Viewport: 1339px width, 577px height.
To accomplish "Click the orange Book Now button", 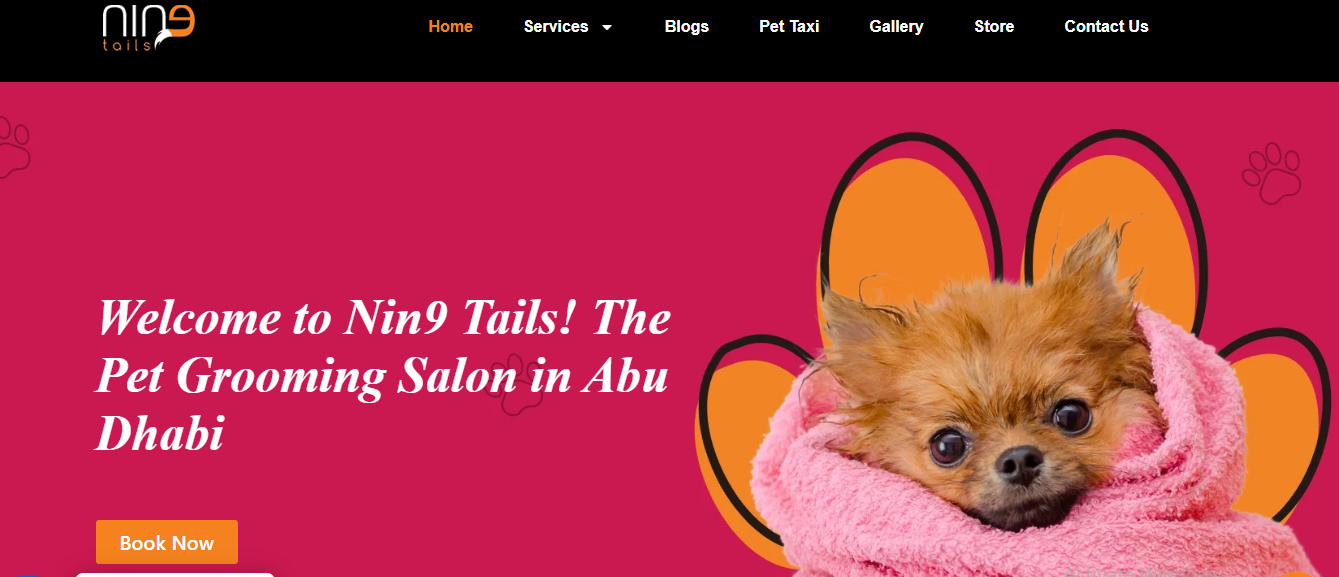I will click(x=167, y=542).
